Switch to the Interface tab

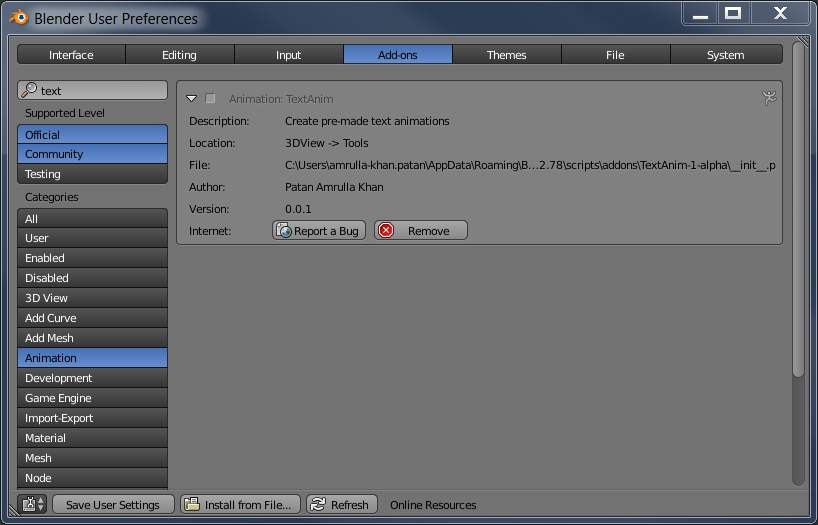71,54
